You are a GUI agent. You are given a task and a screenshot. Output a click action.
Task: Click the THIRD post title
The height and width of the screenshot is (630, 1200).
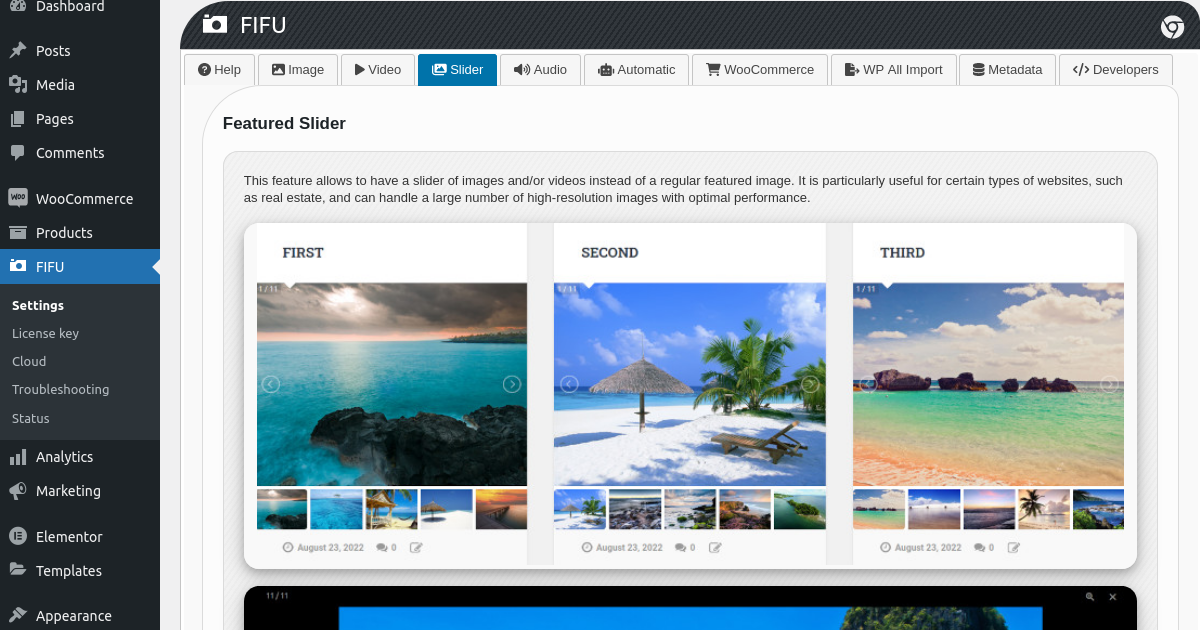point(902,253)
